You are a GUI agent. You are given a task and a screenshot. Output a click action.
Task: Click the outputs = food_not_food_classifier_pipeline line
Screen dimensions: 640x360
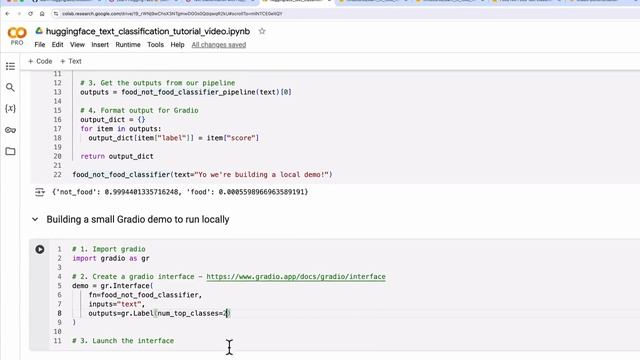click(186, 92)
